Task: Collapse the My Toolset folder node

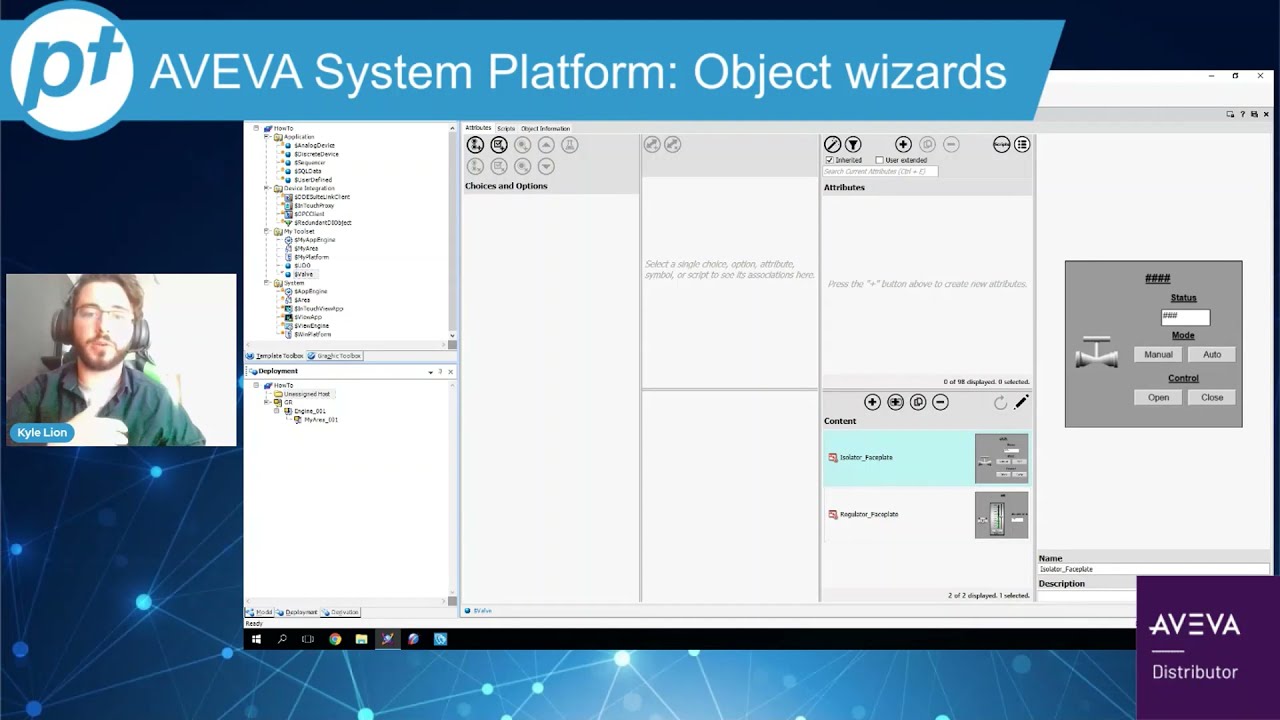Action: pos(266,231)
